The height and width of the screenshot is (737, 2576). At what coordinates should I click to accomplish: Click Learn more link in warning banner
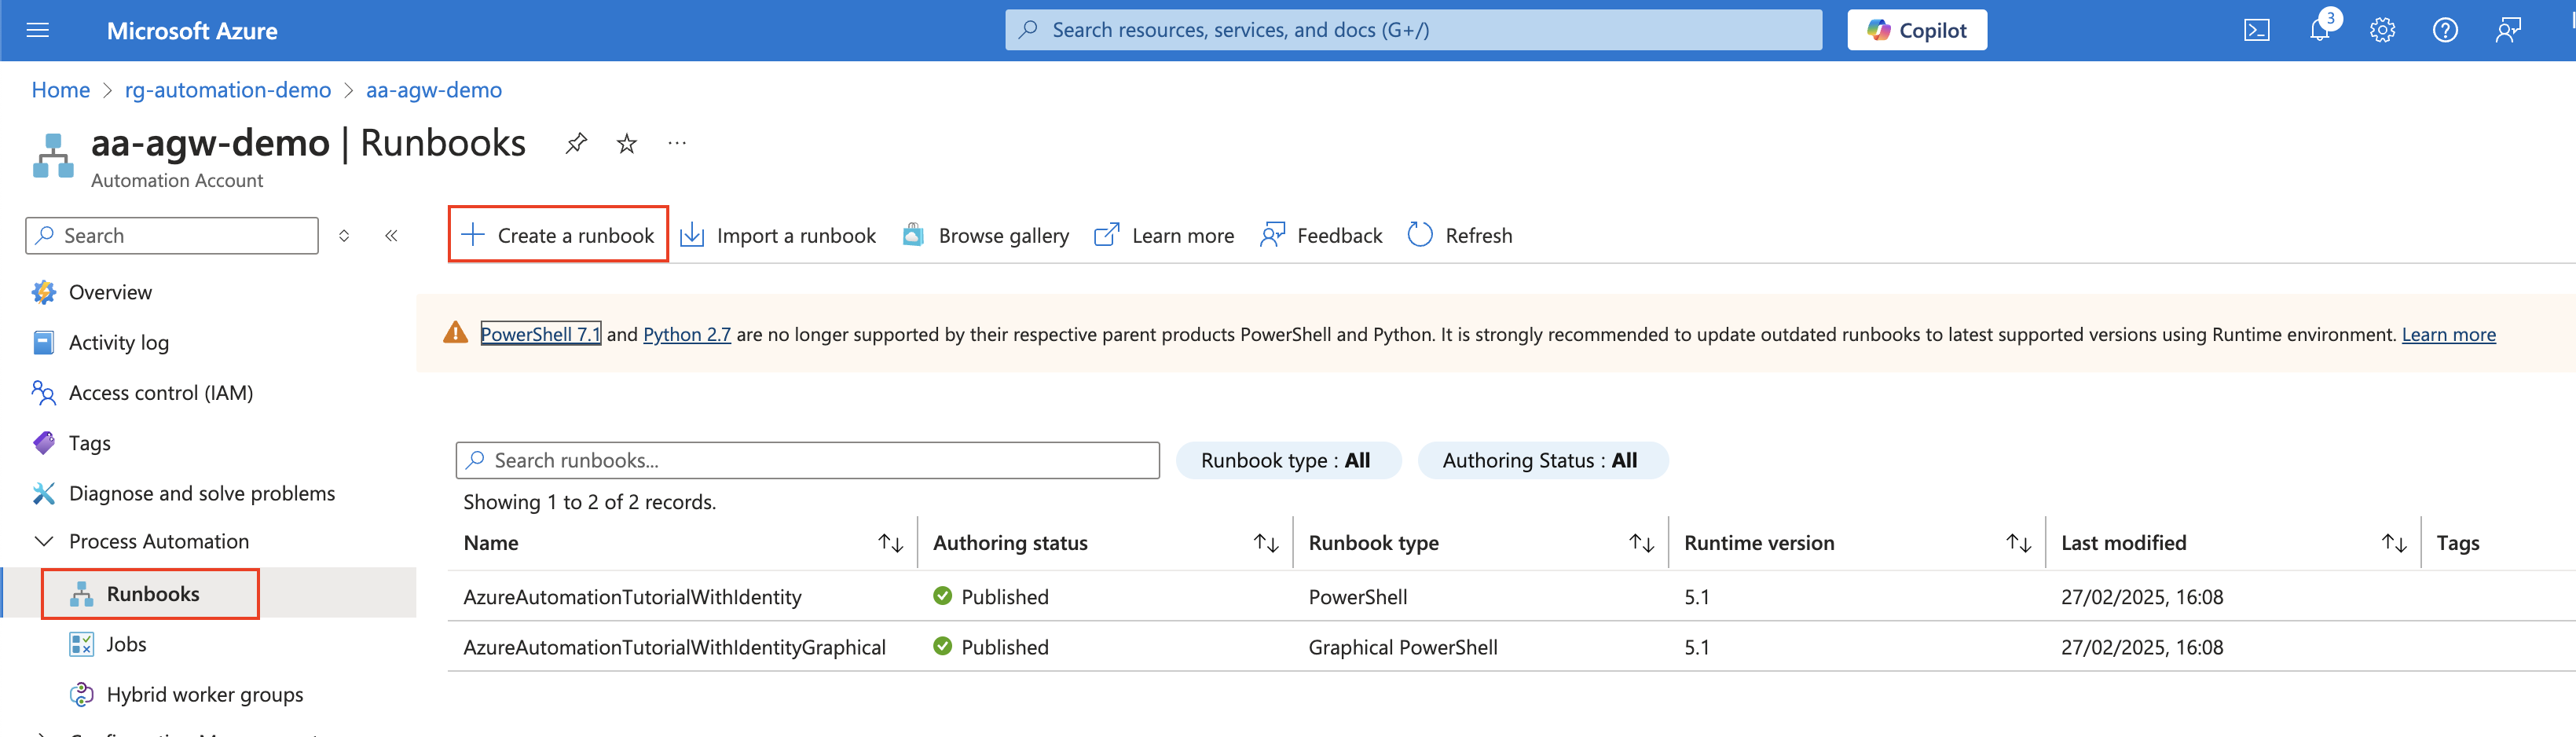coord(2449,334)
